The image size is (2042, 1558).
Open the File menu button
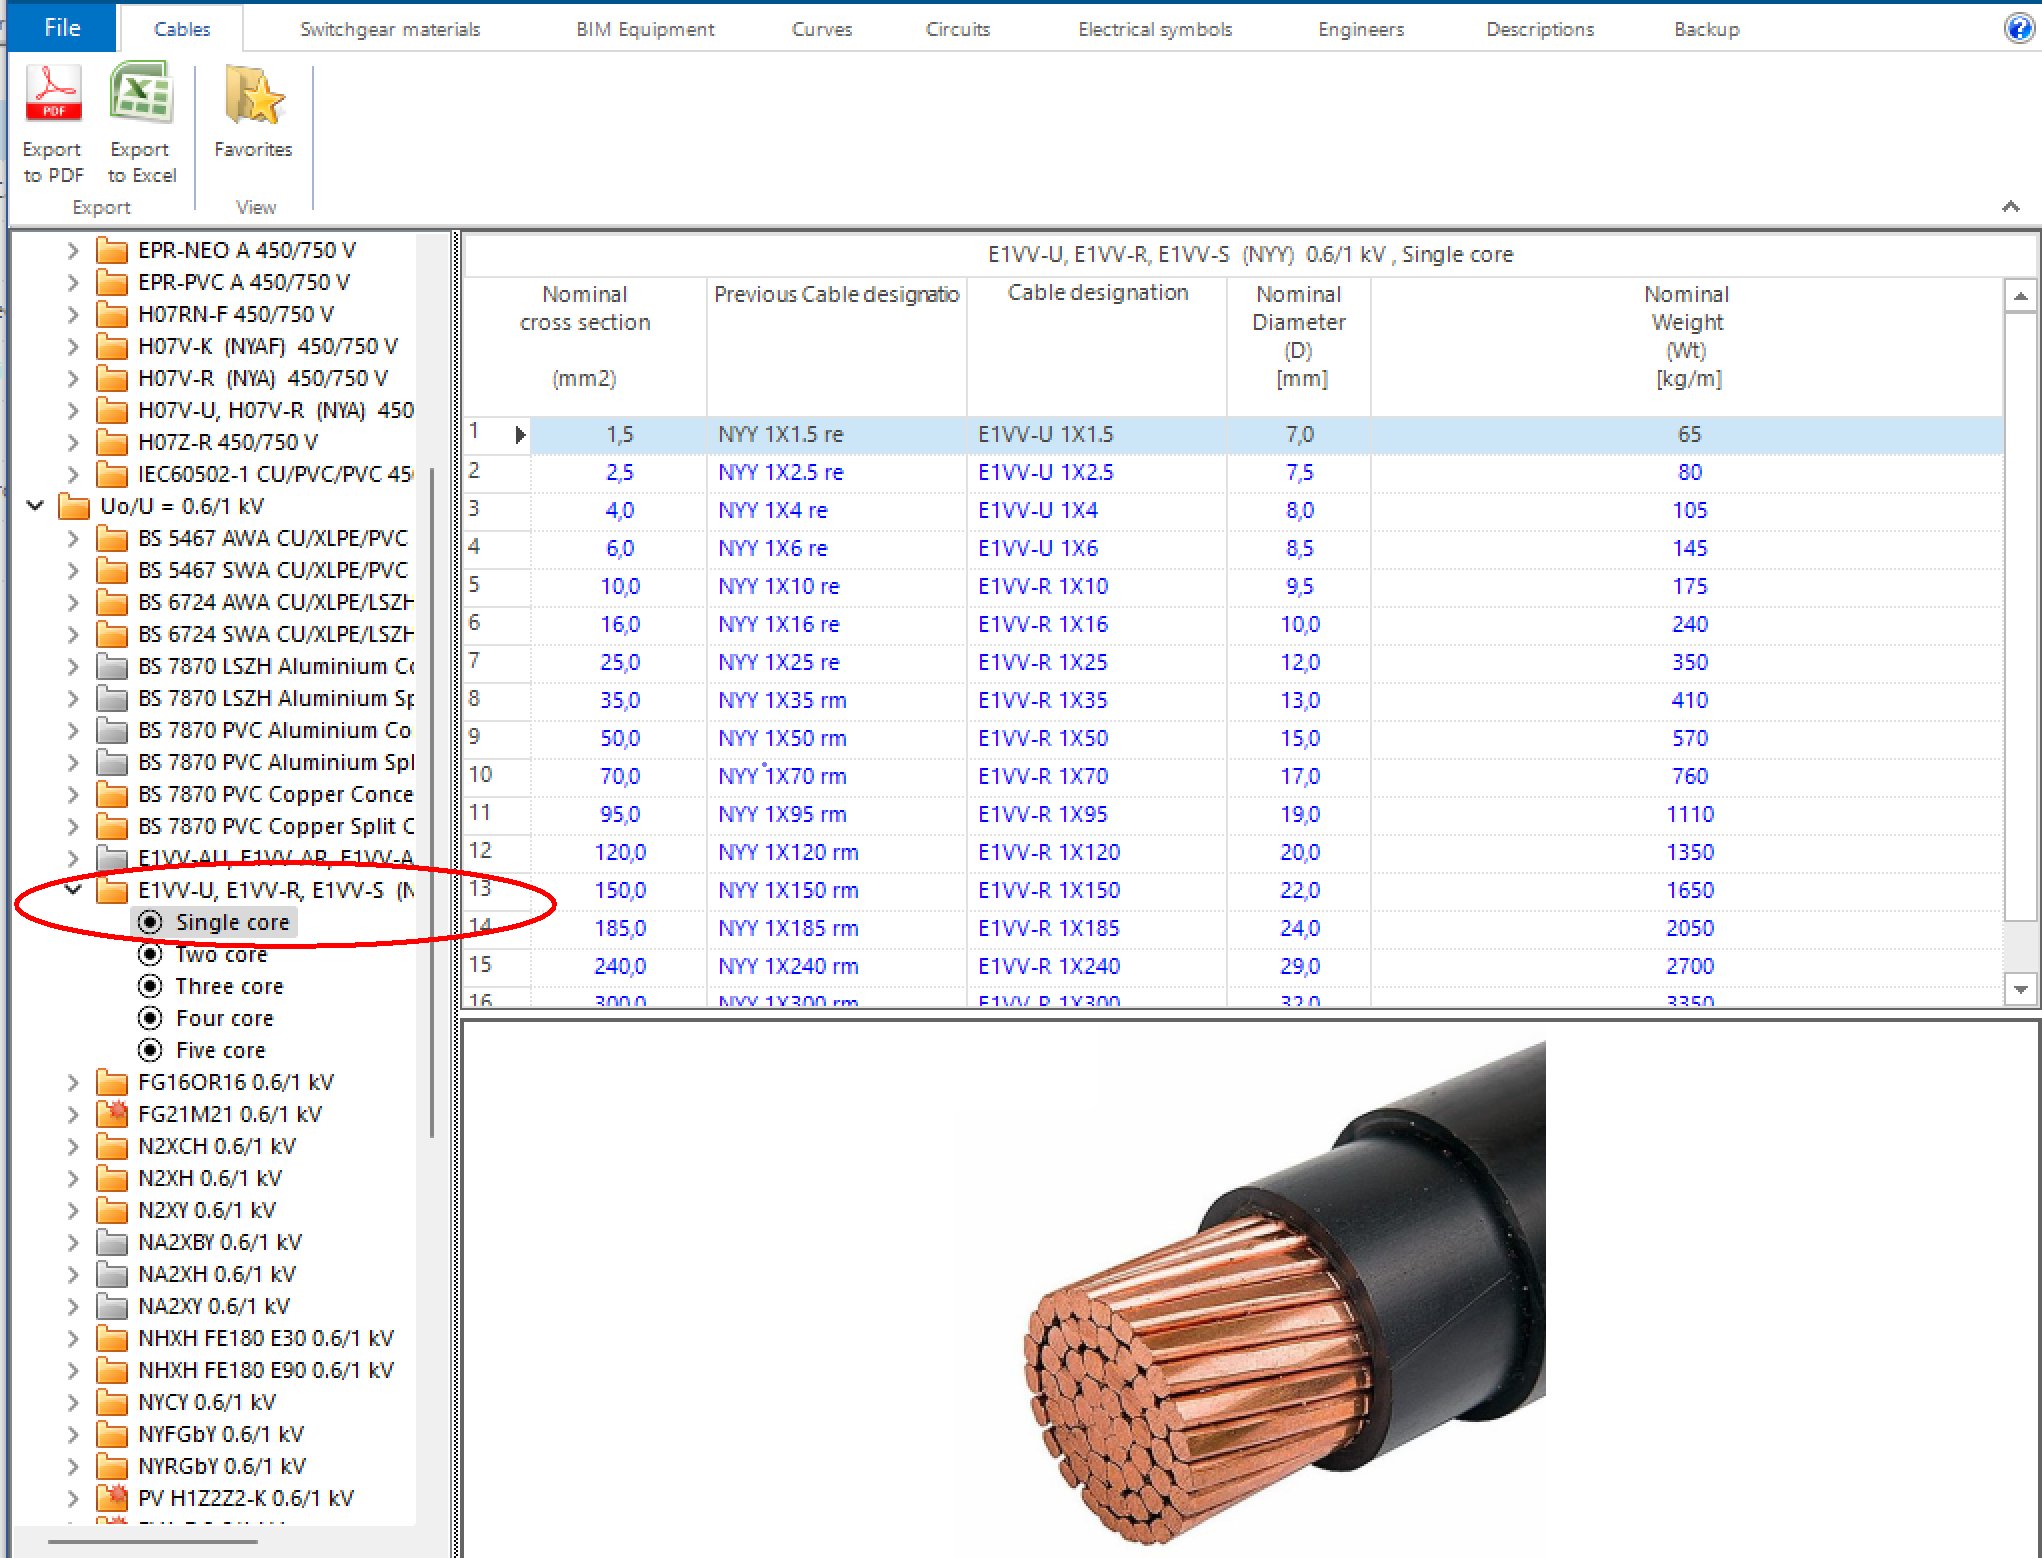point(62,27)
